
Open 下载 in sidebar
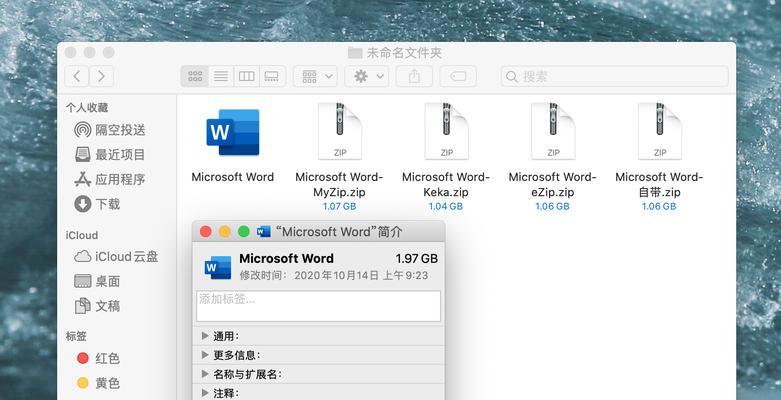click(97, 204)
